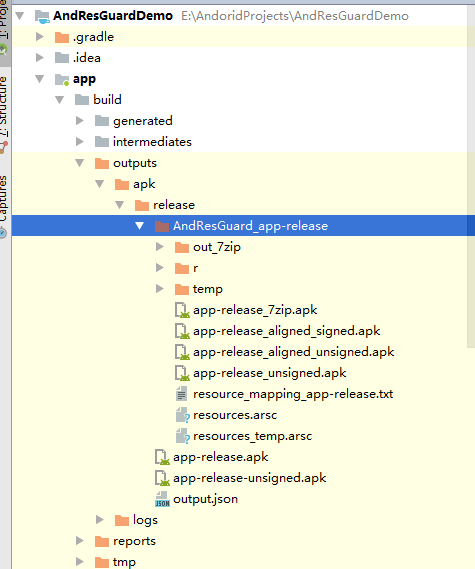The image size is (475, 569).
Task: Expand the out_7zip folder arrow
Action: pyautogui.click(x=160, y=247)
